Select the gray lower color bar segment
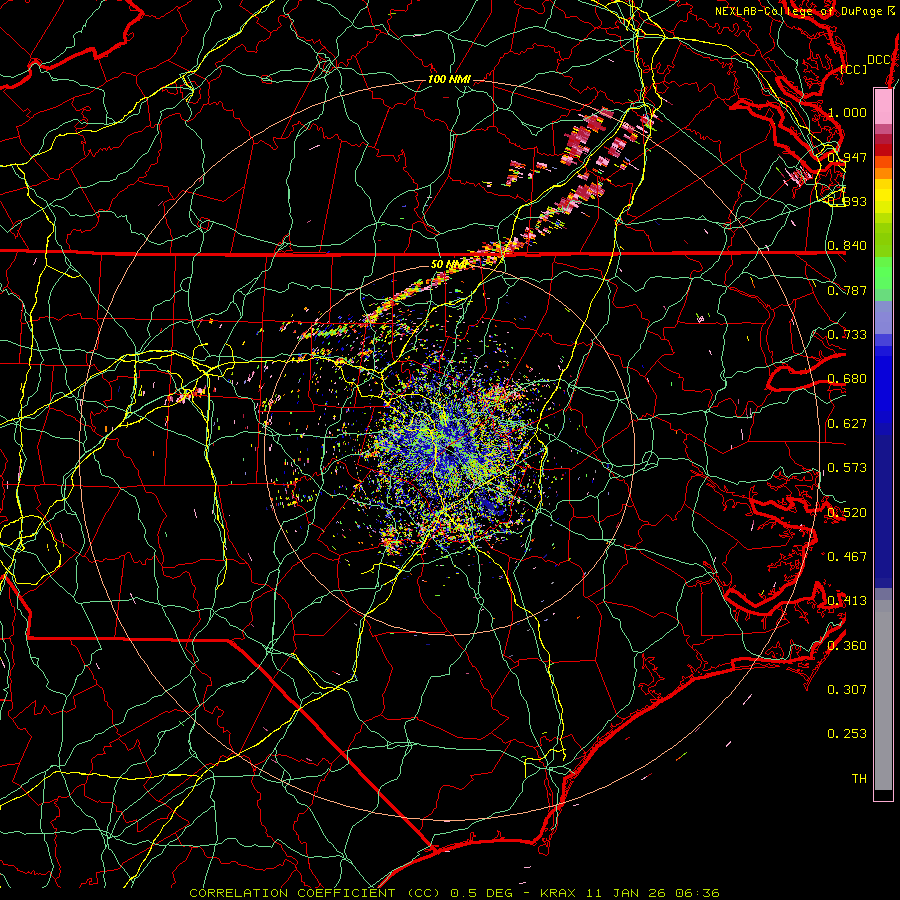 883,695
